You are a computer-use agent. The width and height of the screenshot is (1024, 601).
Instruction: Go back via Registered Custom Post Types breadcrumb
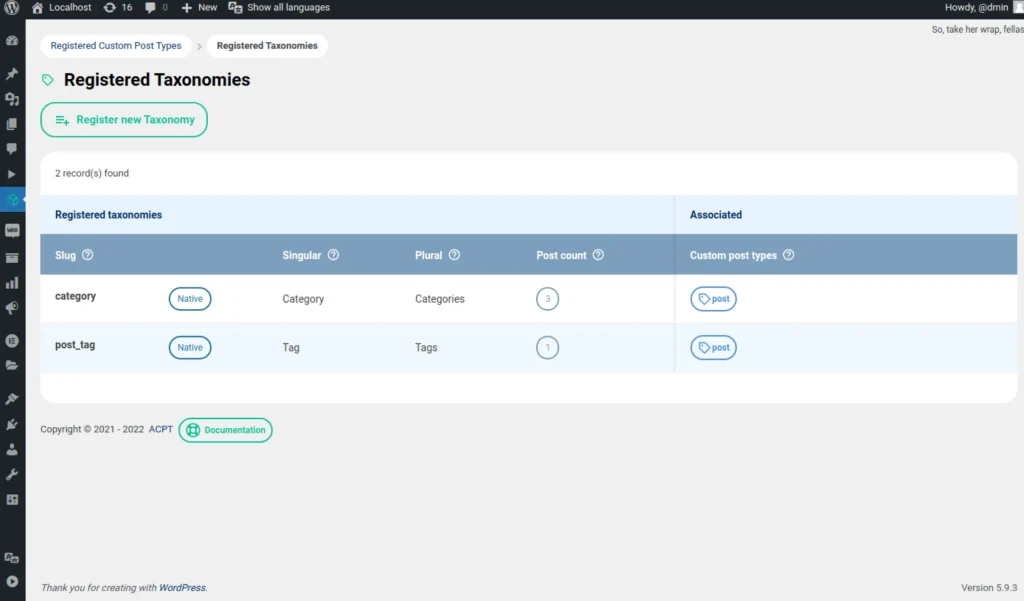[x=115, y=45]
